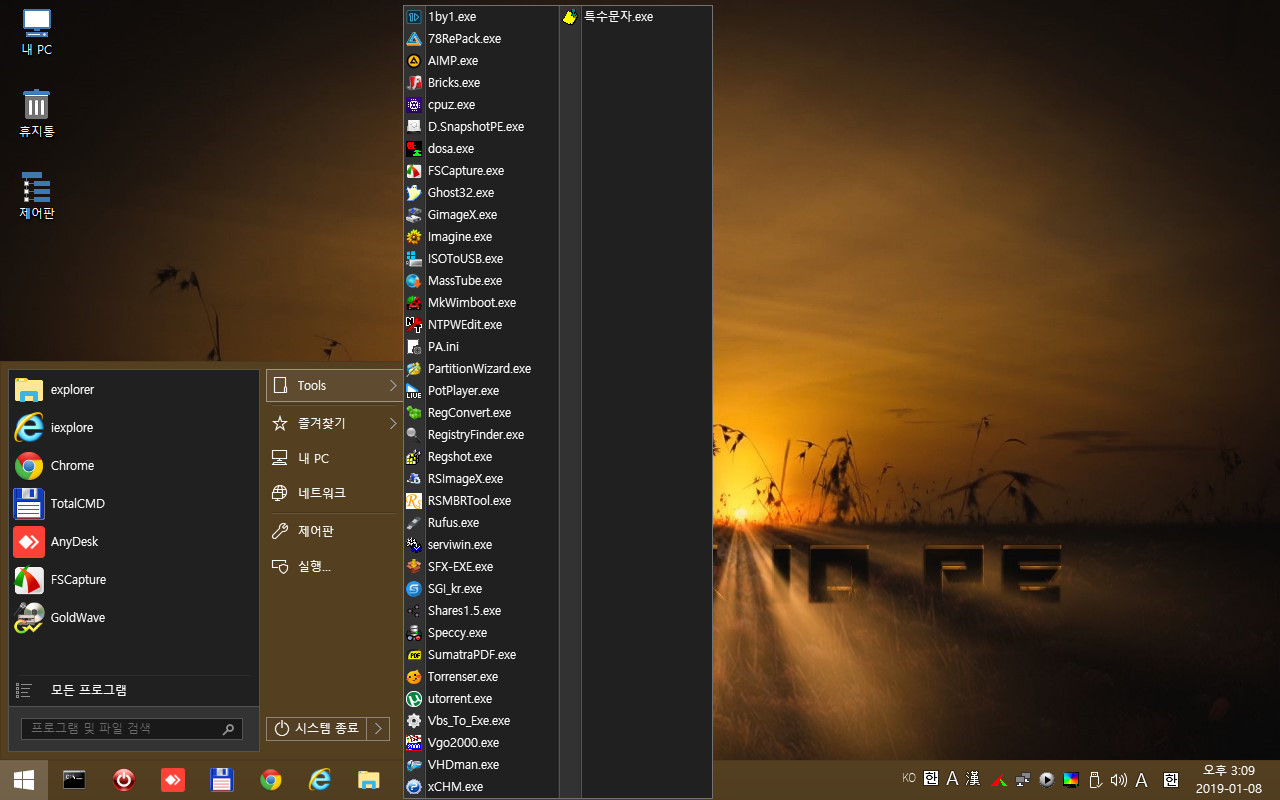Open Torrenser.exe
Image resolution: width=1280 pixels, height=800 pixels.
pos(481,677)
